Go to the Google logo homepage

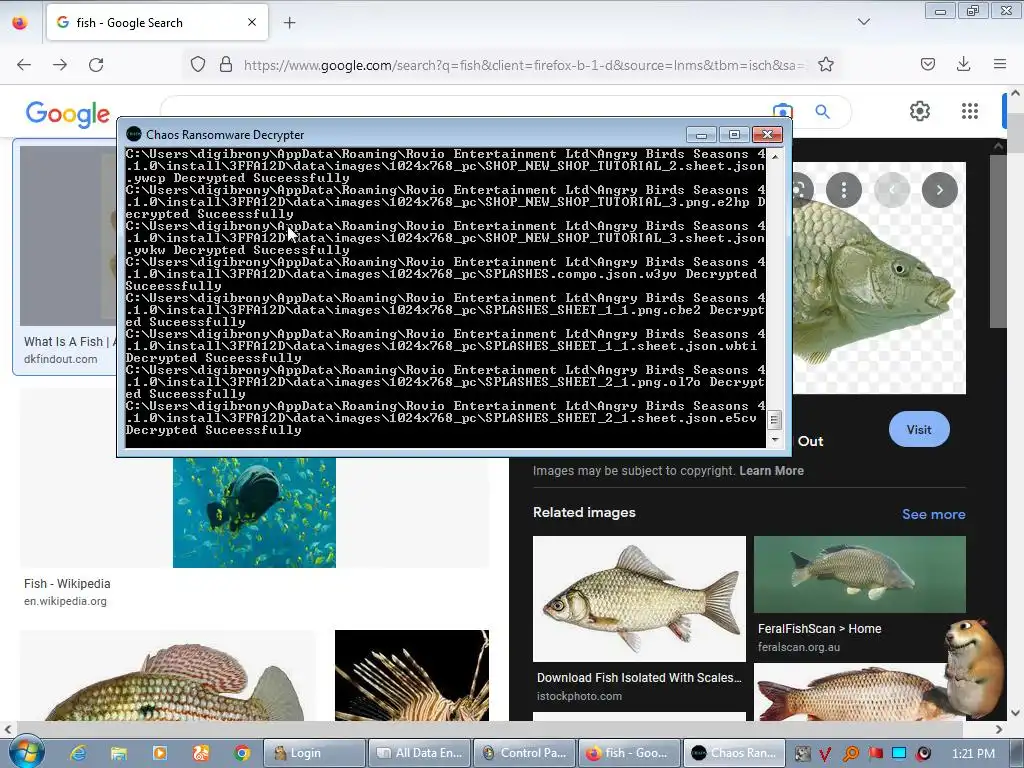click(68, 114)
